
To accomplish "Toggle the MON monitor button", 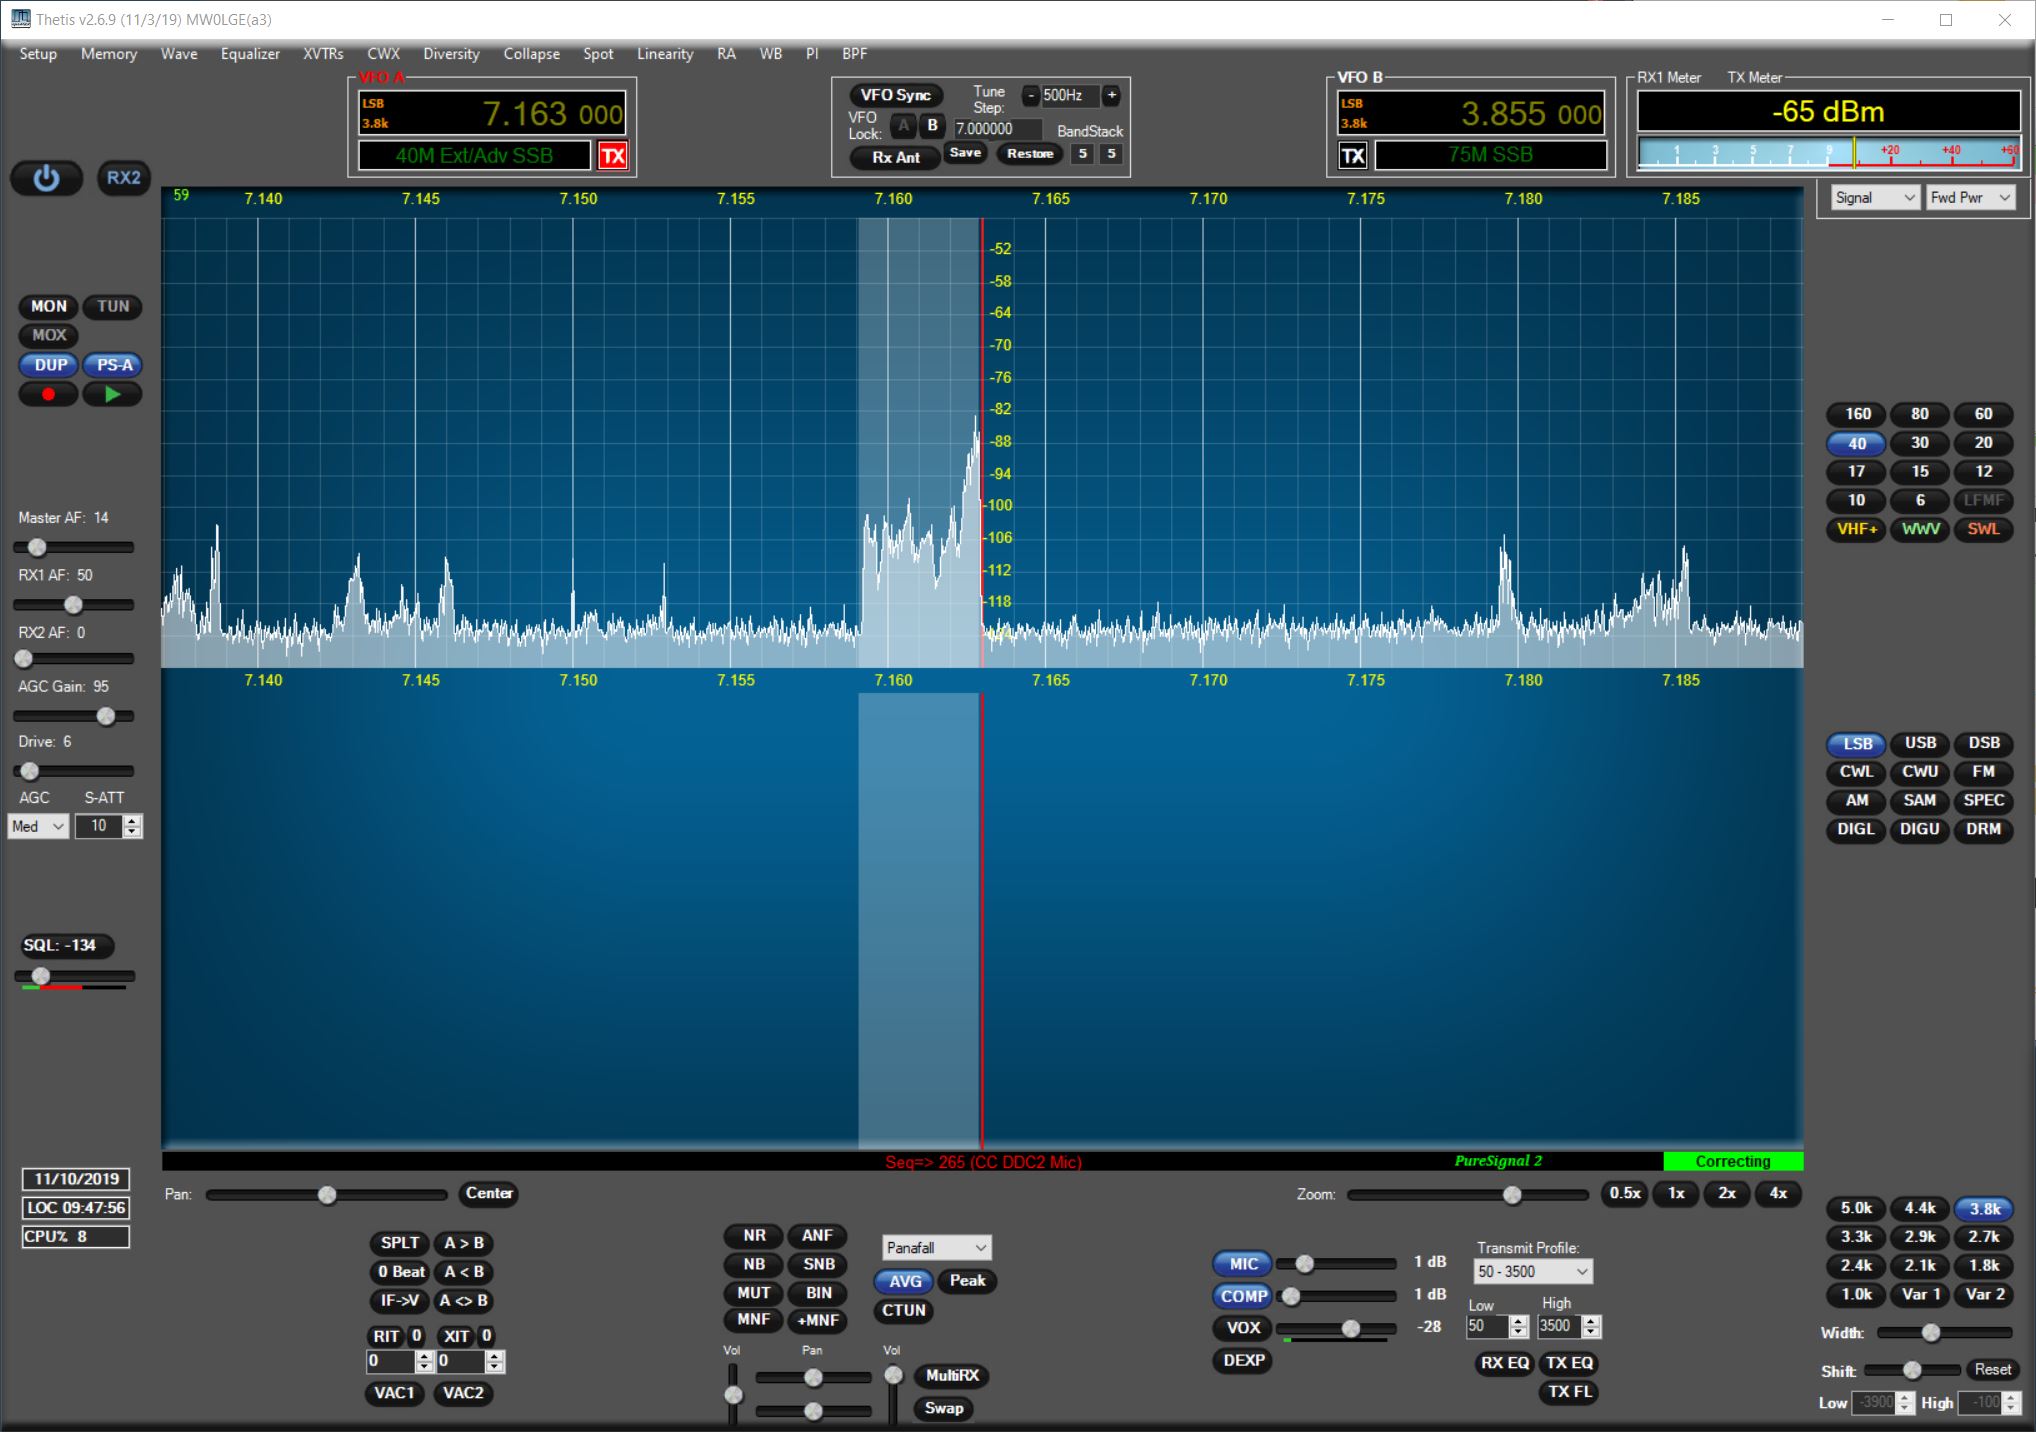I will 48,307.
